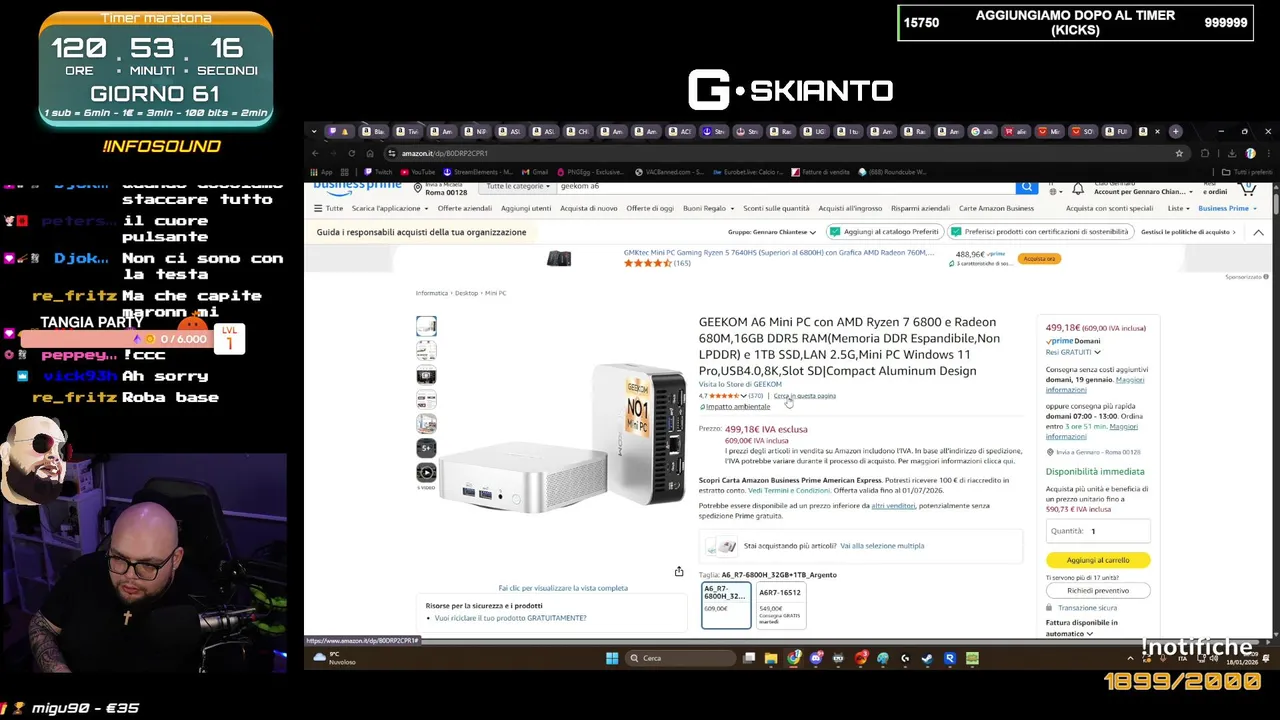Open the browser downloads icon
1280x720 pixels.
(x=1231, y=153)
